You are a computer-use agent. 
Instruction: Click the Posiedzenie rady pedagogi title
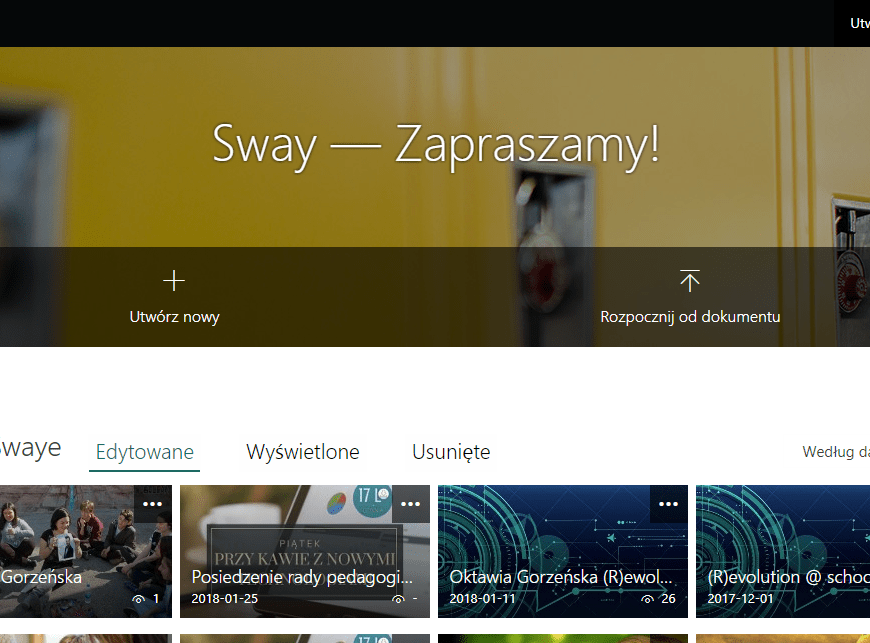(x=302, y=577)
